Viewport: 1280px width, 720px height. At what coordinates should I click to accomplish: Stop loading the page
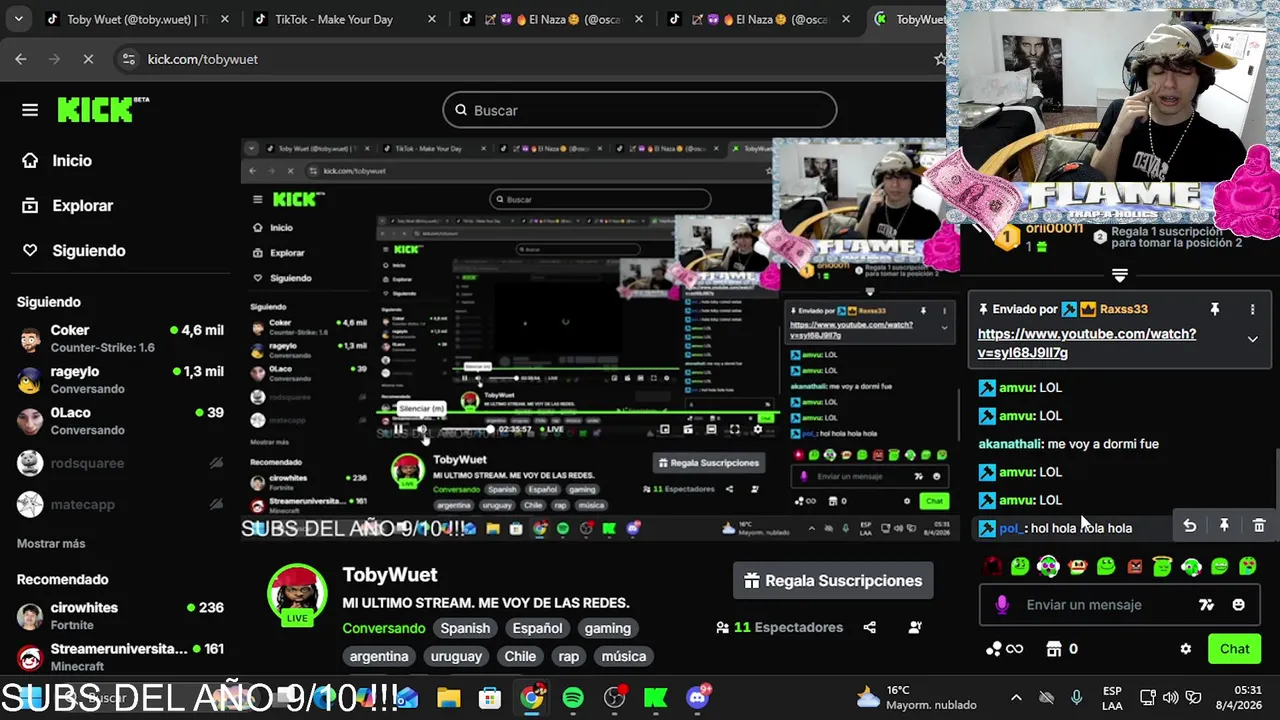click(88, 59)
